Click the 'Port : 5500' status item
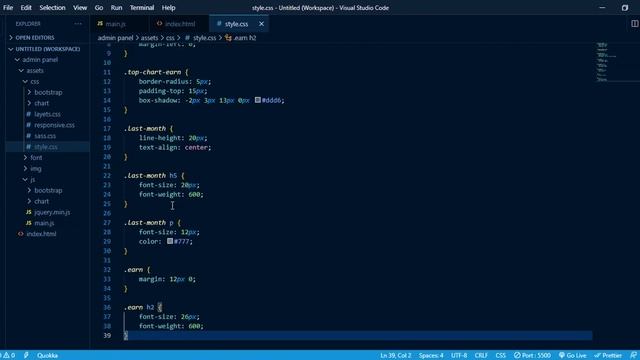 (532, 355)
